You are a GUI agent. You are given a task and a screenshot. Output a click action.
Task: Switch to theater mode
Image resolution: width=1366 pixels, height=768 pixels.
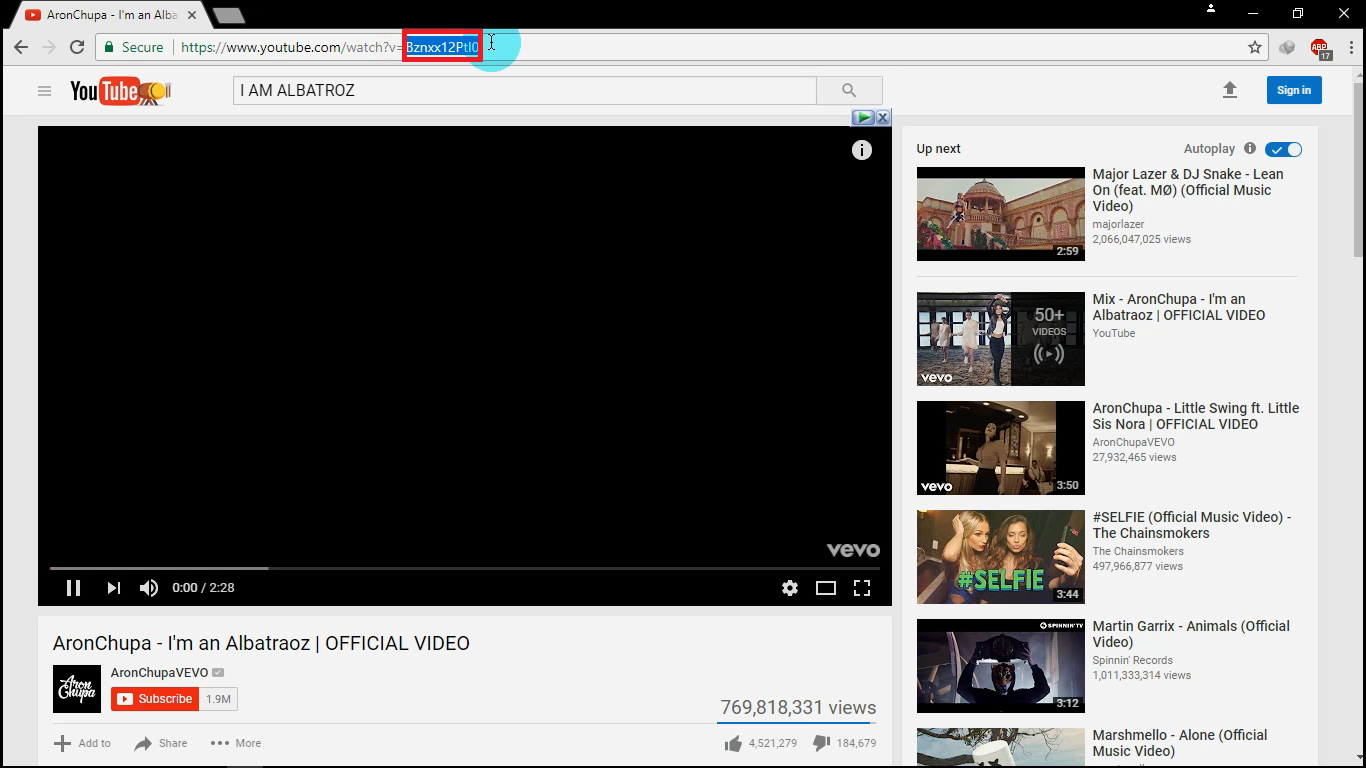click(x=826, y=588)
